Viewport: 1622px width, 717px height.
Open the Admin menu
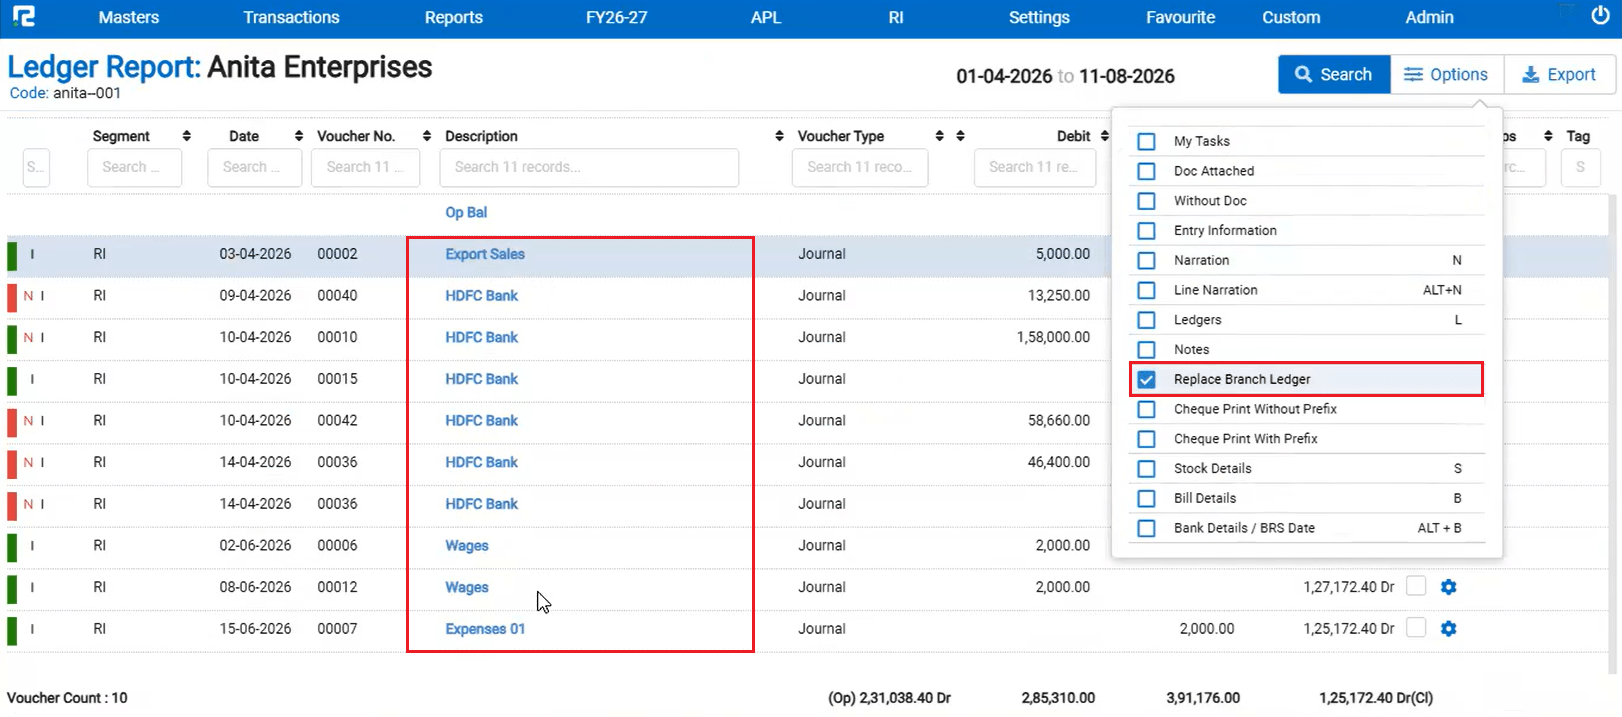click(1429, 17)
